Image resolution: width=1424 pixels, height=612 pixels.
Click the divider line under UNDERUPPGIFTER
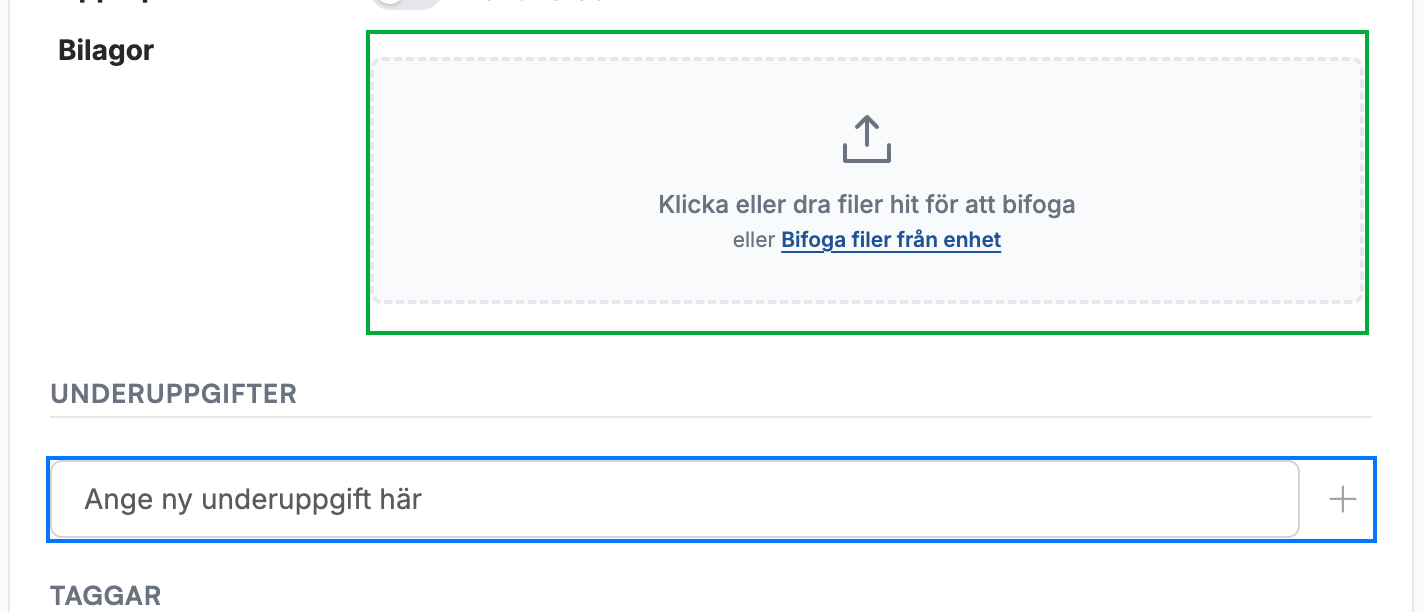pyautogui.click(x=711, y=417)
